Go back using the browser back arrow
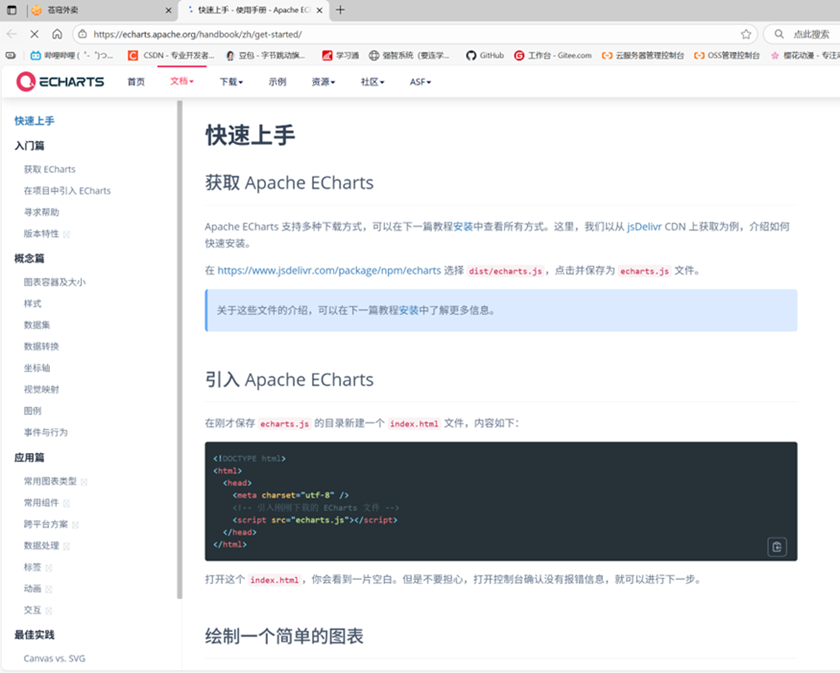Screen dimensions: 840x673 (x=12, y=34)
